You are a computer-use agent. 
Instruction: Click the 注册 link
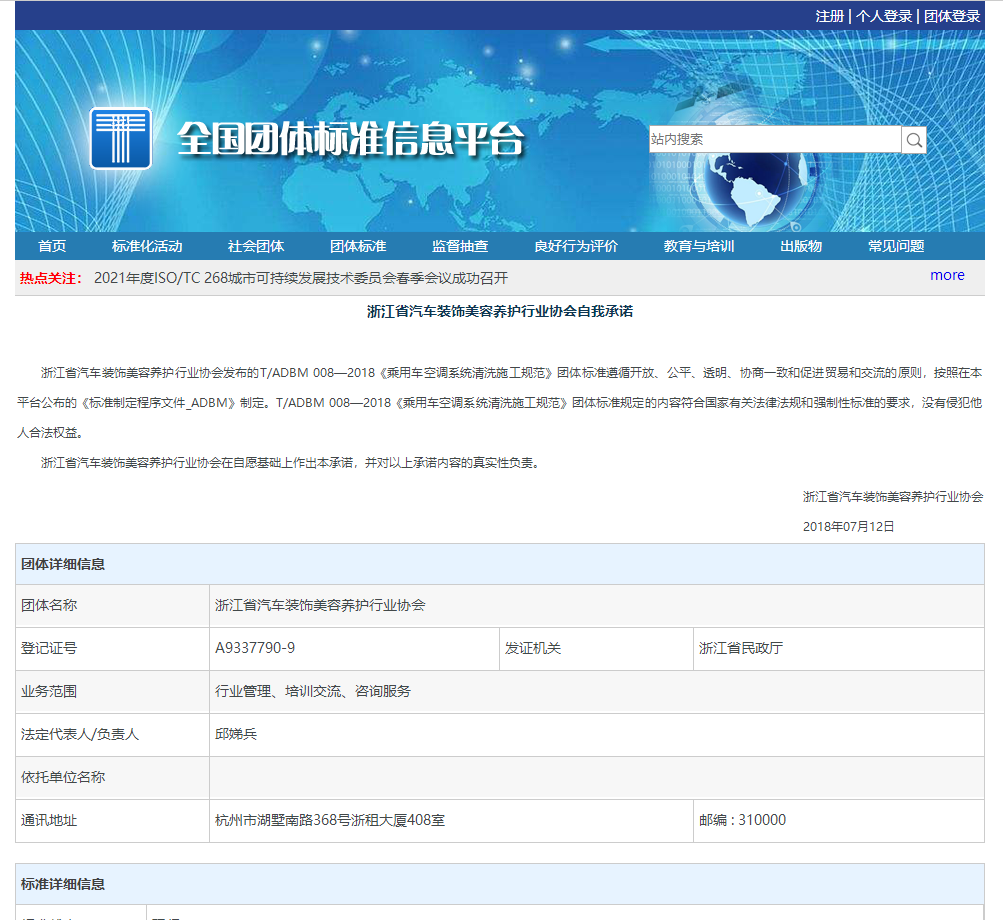tap(831, 17)
